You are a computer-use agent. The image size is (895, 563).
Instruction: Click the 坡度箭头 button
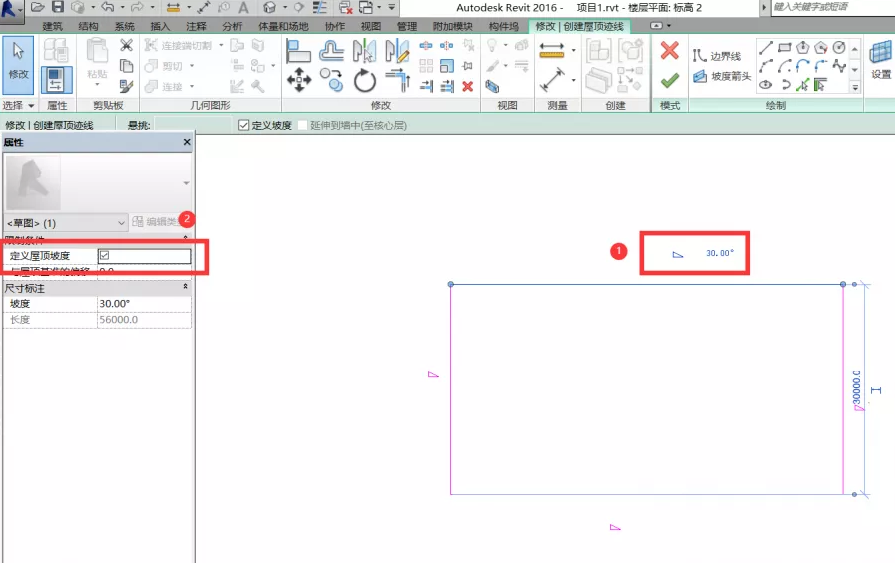717,76
